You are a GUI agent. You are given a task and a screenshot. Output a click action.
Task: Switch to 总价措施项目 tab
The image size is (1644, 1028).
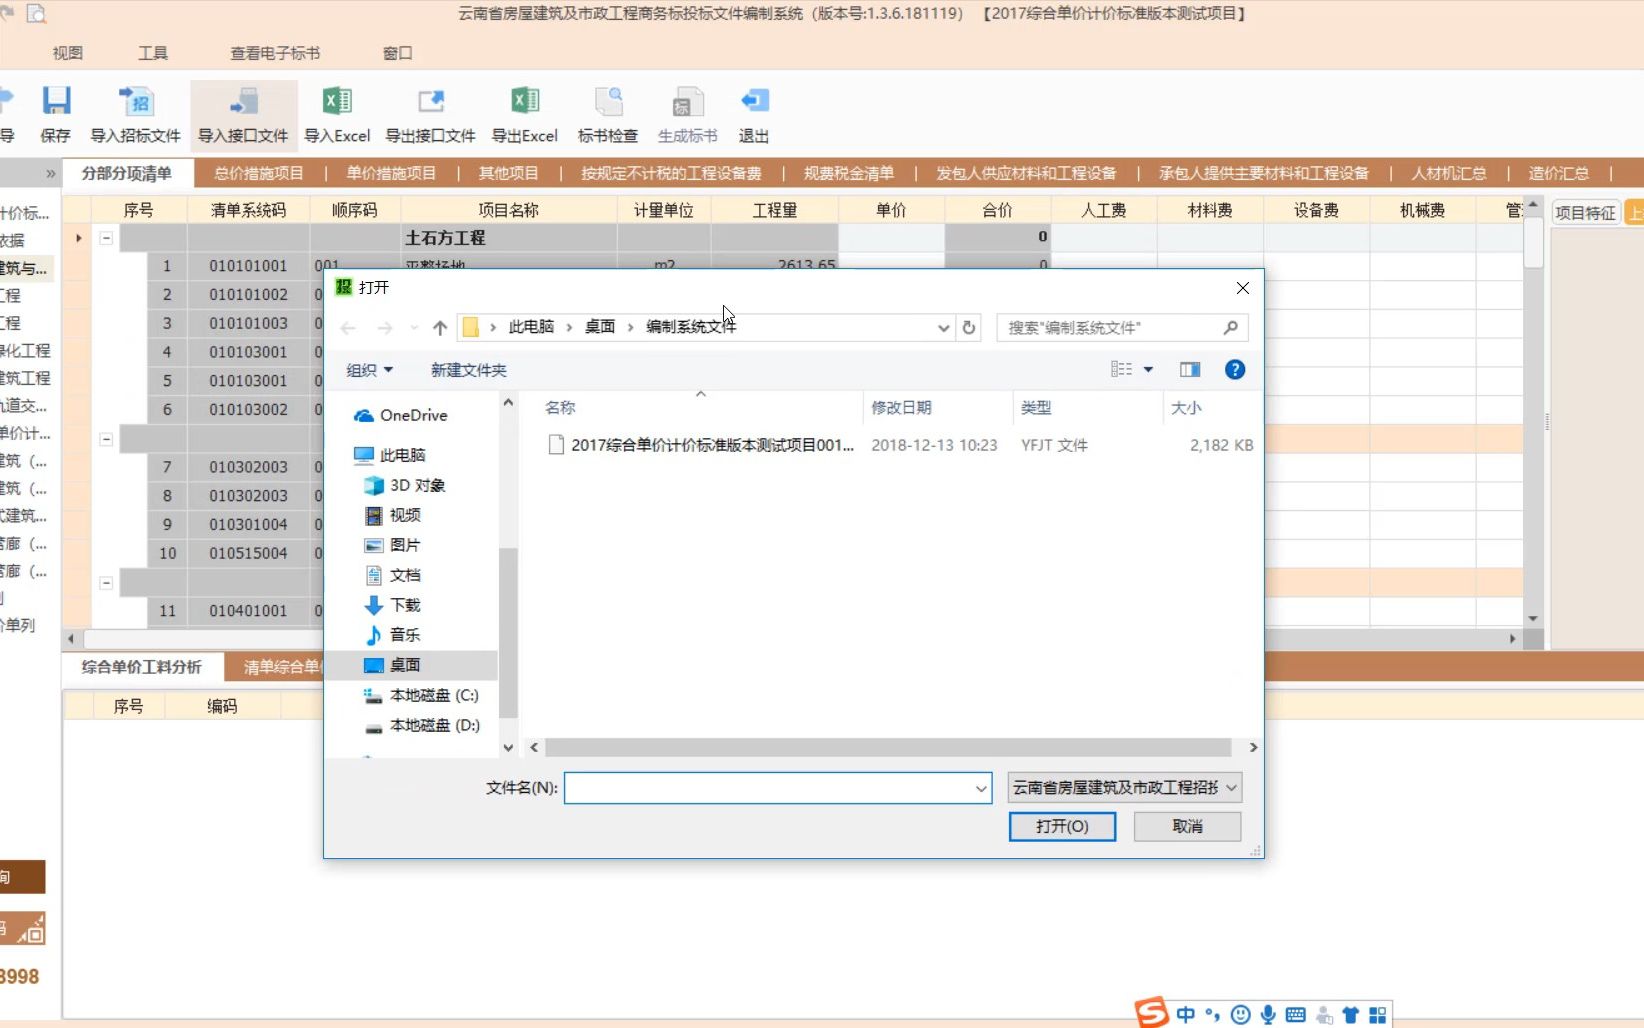(x=259, y=173)
